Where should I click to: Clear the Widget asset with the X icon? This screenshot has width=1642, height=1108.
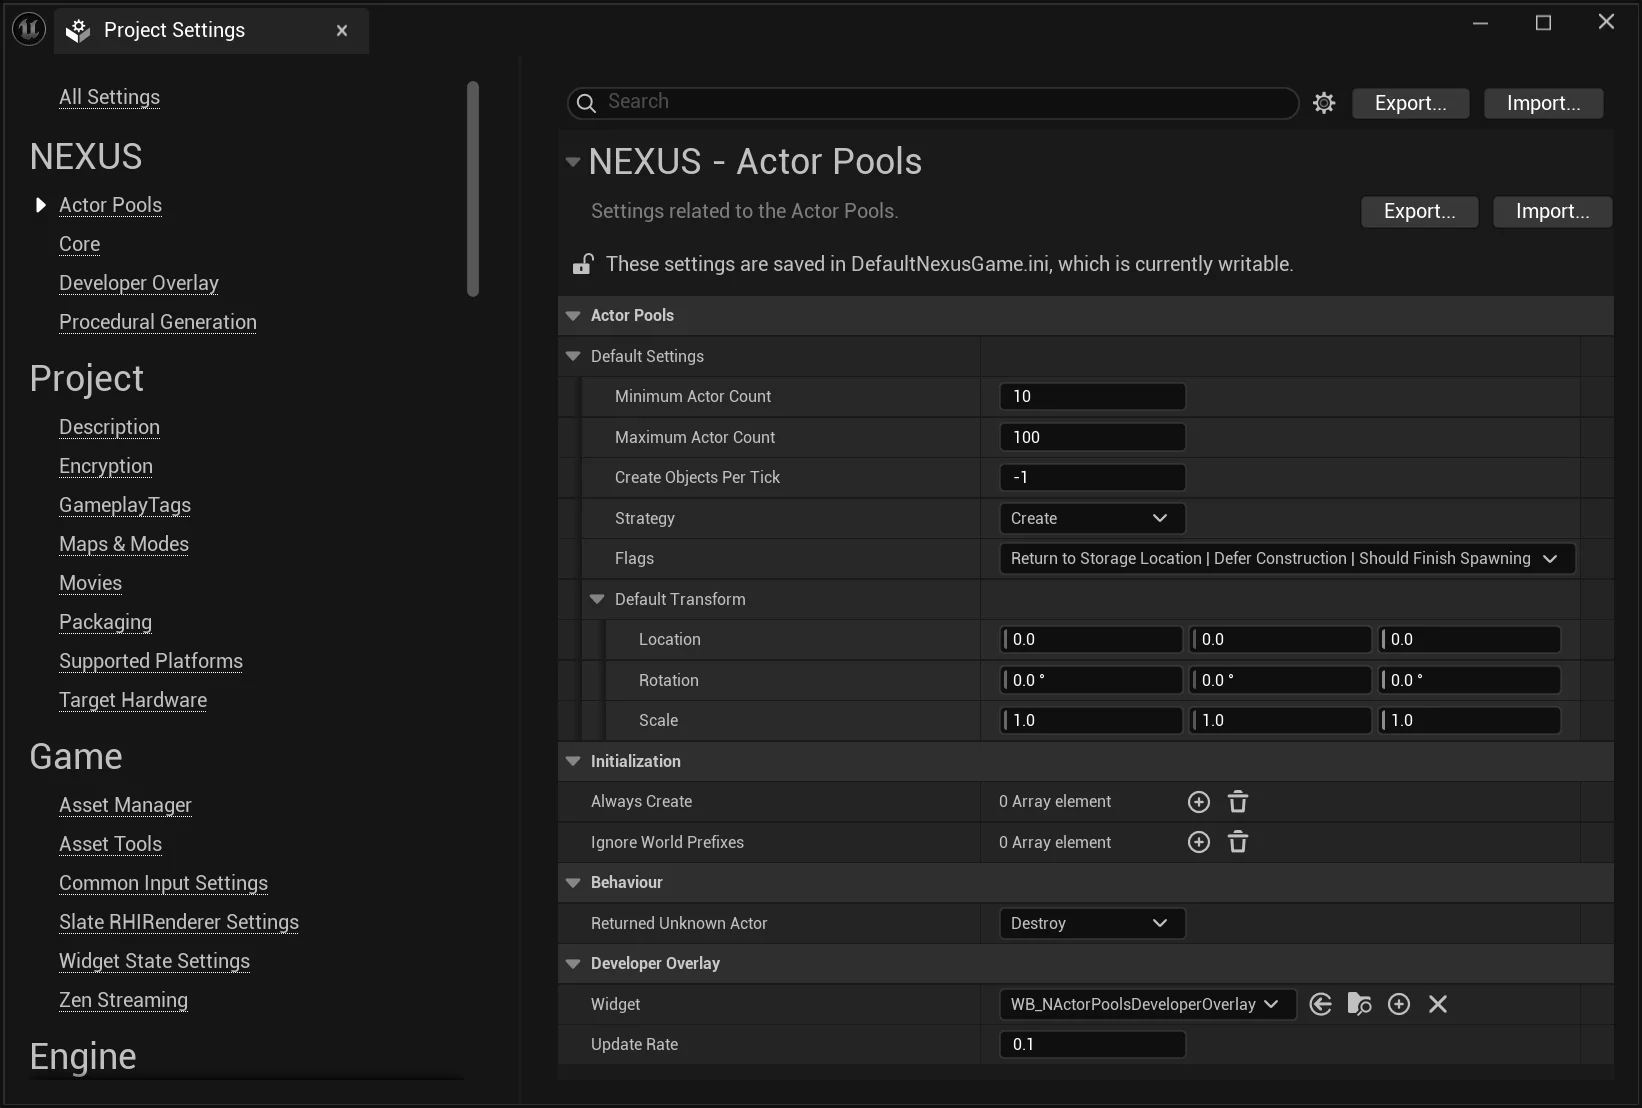(x=1438, y=1004)
